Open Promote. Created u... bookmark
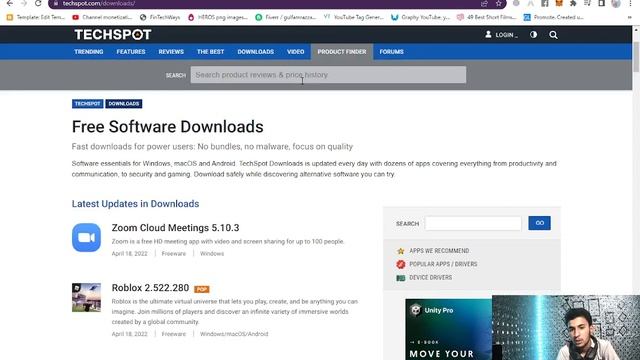The height and width of the screenshot is (360, 640). click(x=553, y=17)
